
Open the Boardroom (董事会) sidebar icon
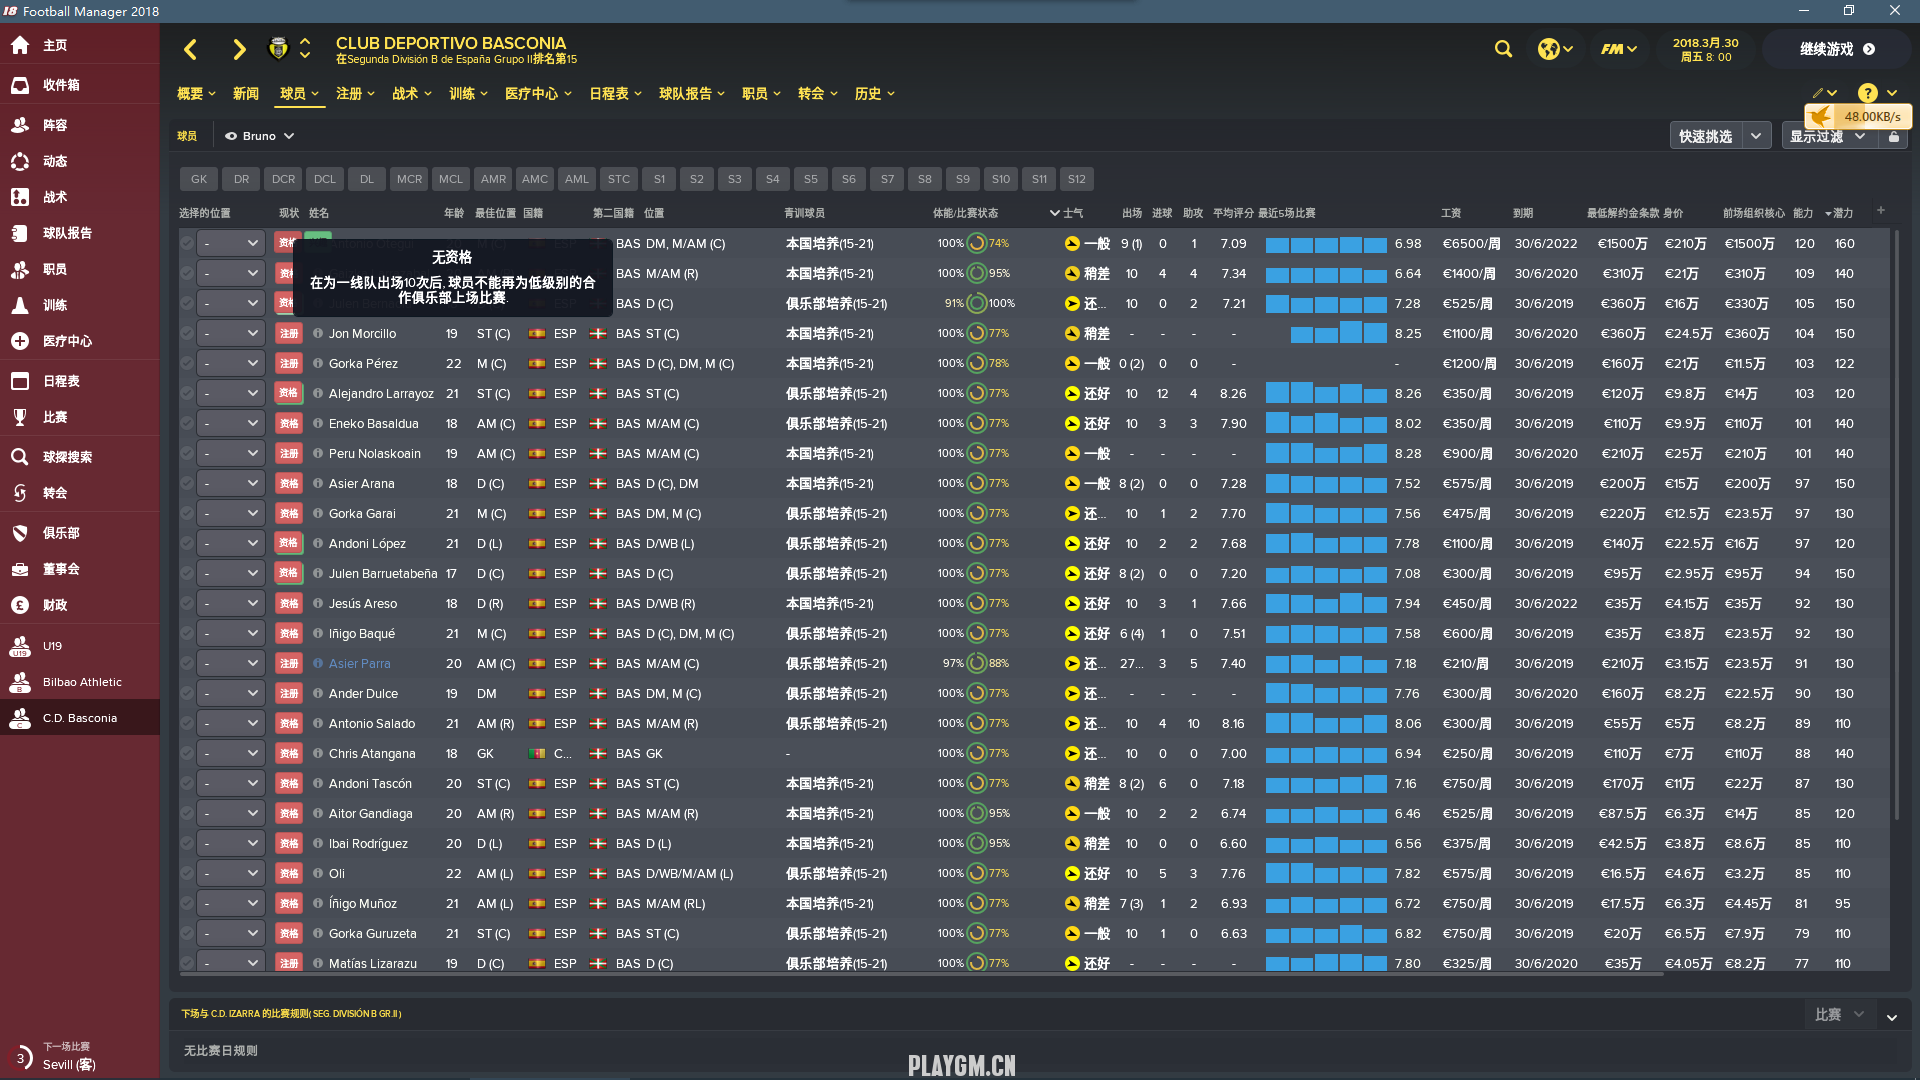click(x=20, y=569)
